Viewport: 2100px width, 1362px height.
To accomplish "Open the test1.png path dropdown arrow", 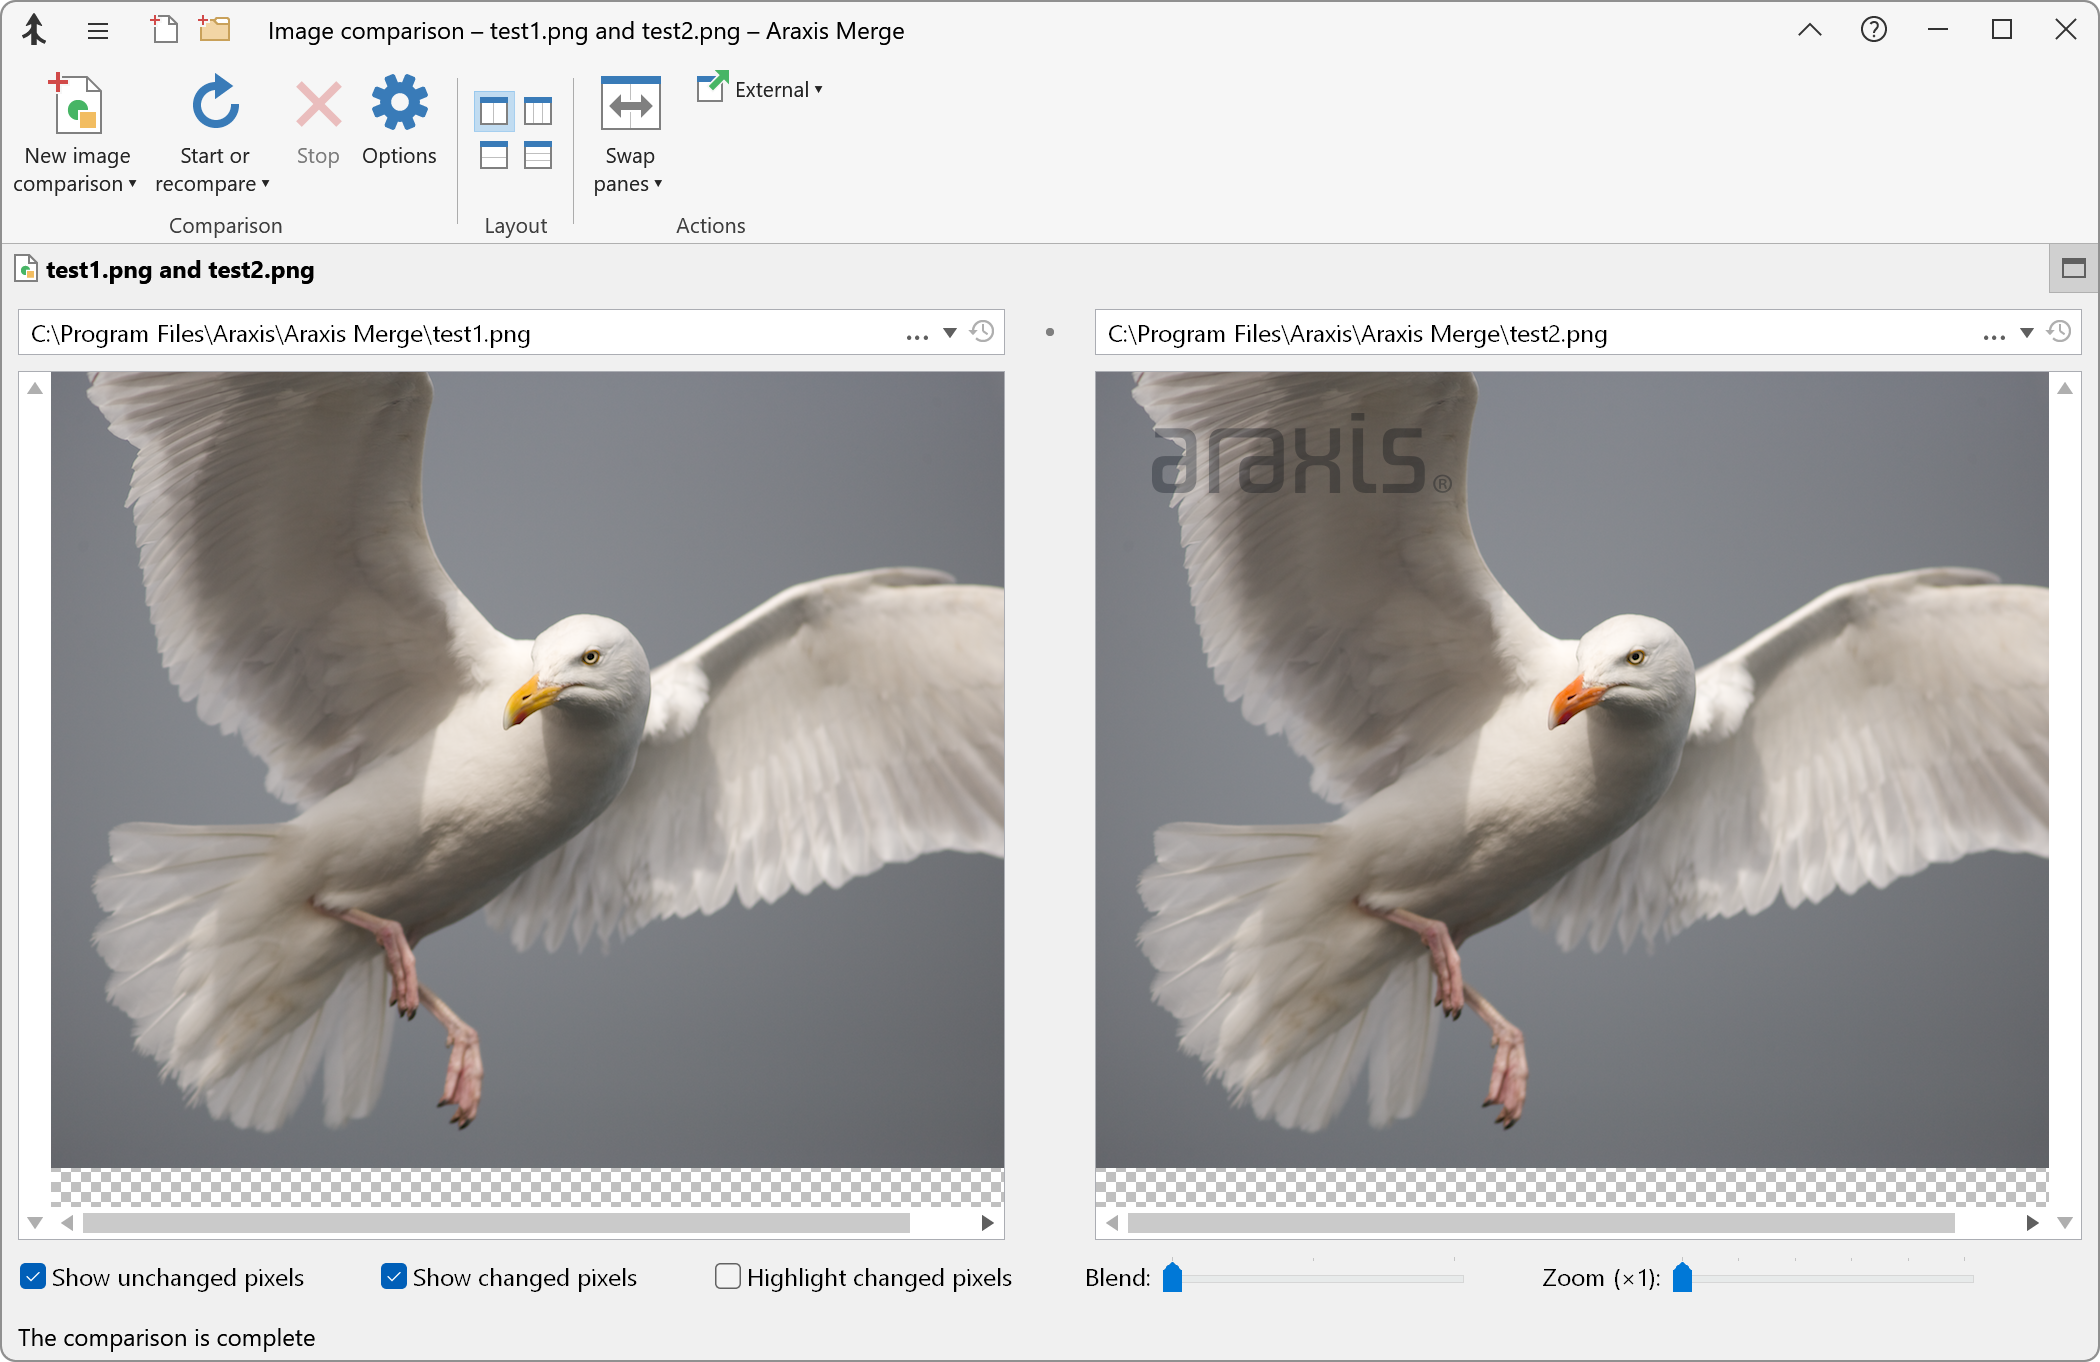I will [x=951, y=333].
